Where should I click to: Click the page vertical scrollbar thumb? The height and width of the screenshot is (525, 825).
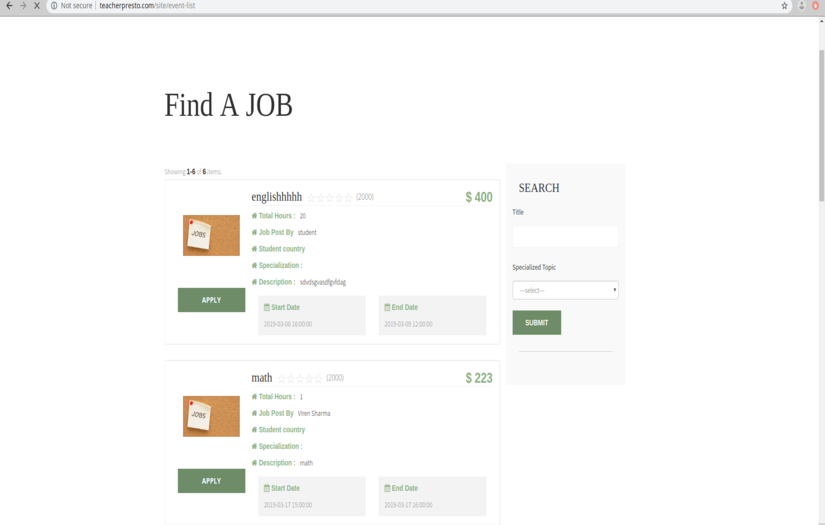tap(821, 125)
